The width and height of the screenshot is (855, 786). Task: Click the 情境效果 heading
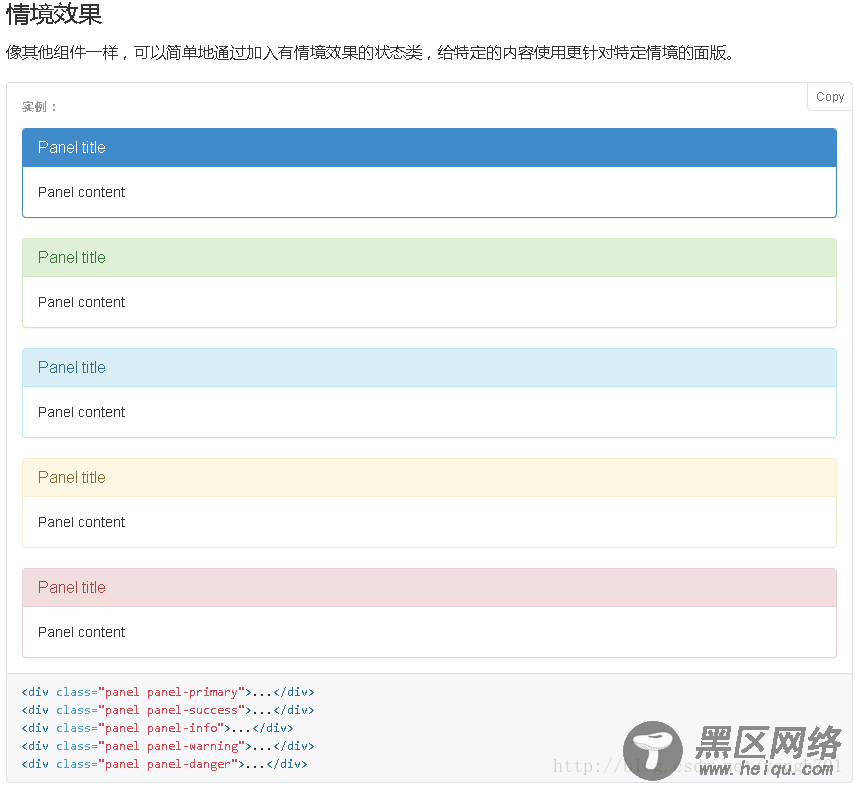(53, 14)
